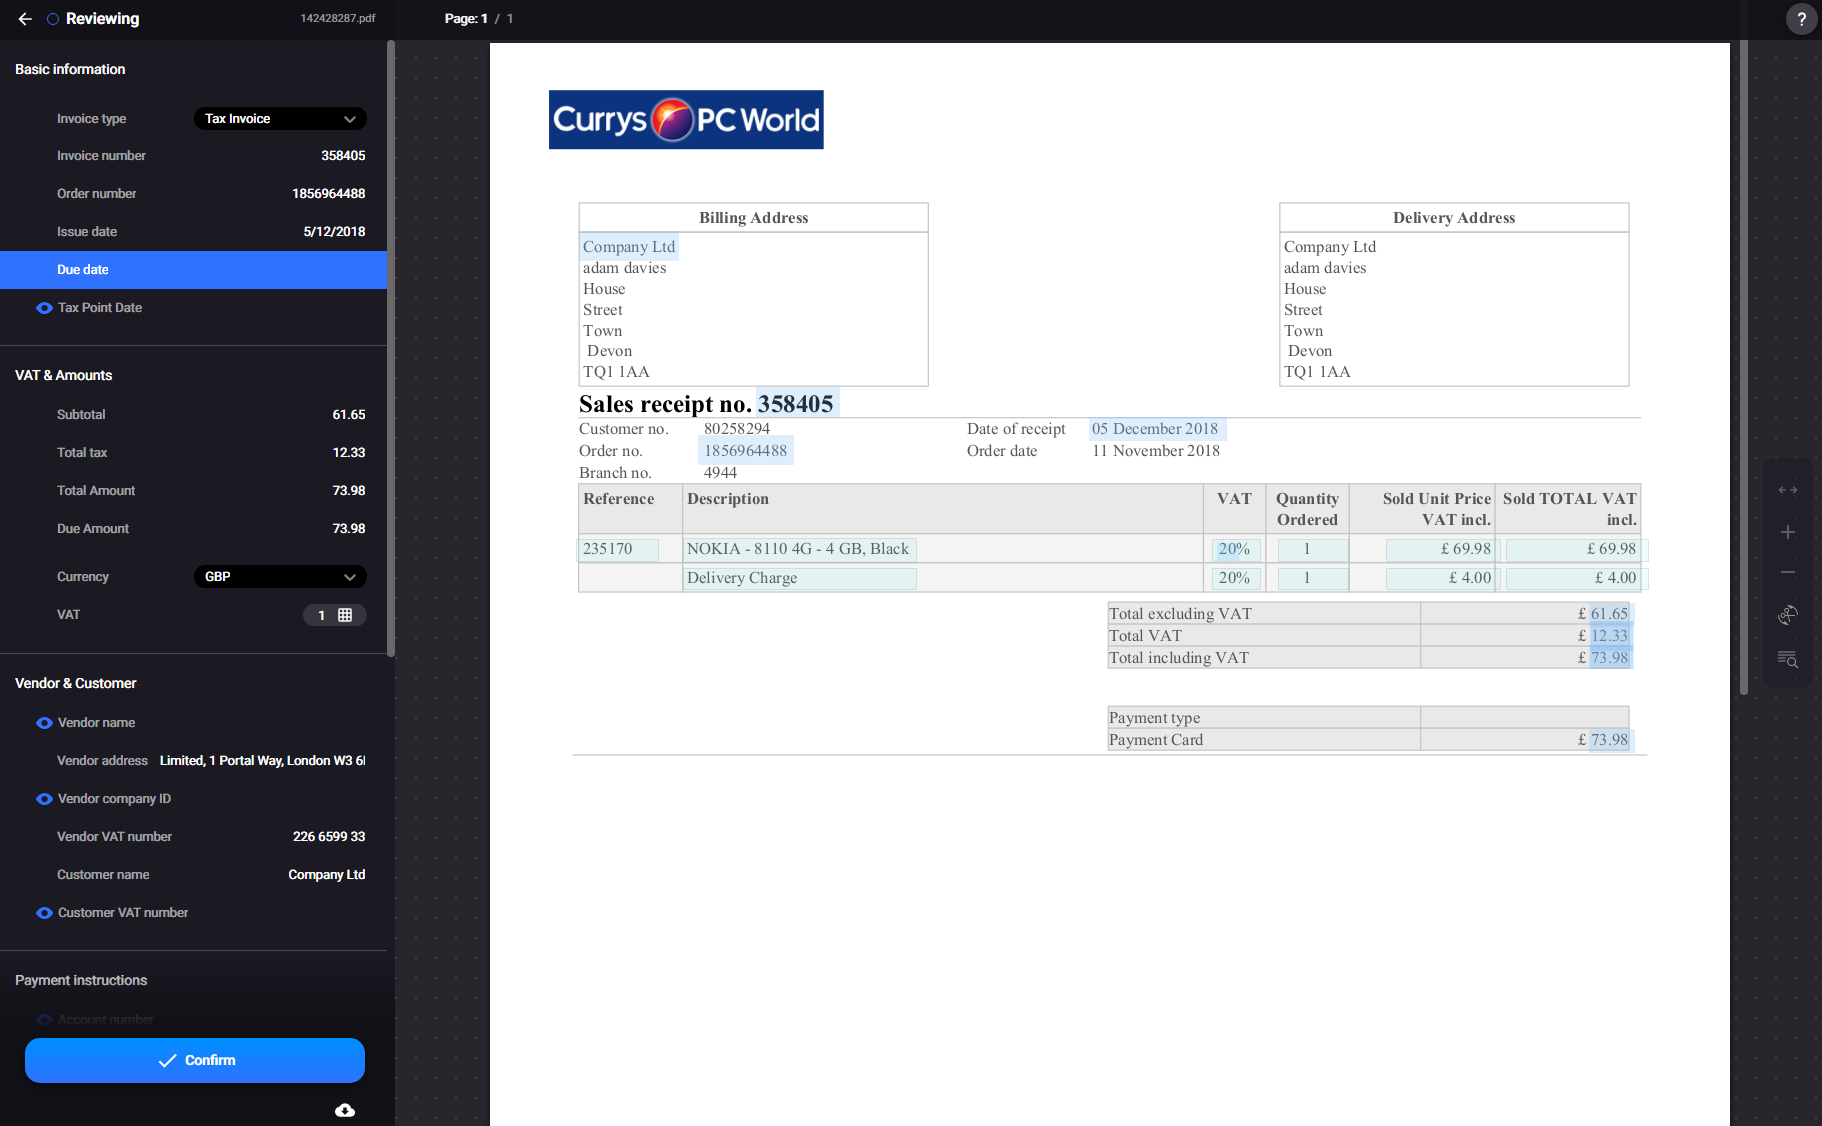Open the Currency dropdown set to GBP

[279, 576]
